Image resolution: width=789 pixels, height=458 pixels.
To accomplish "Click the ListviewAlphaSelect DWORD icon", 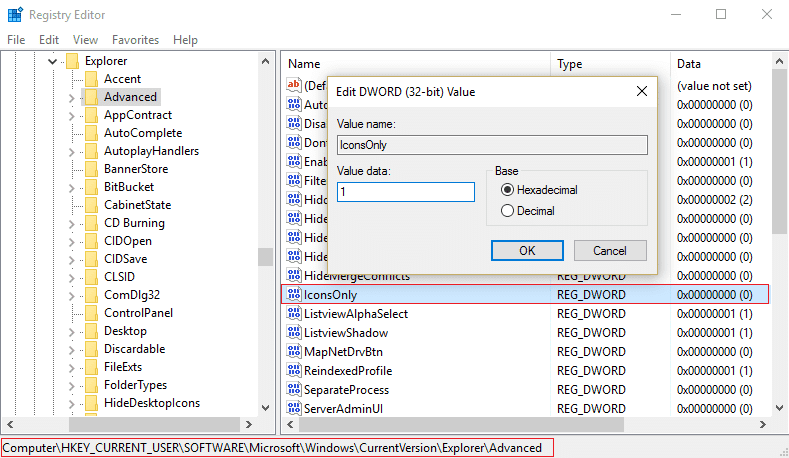I will pos(294,314).
